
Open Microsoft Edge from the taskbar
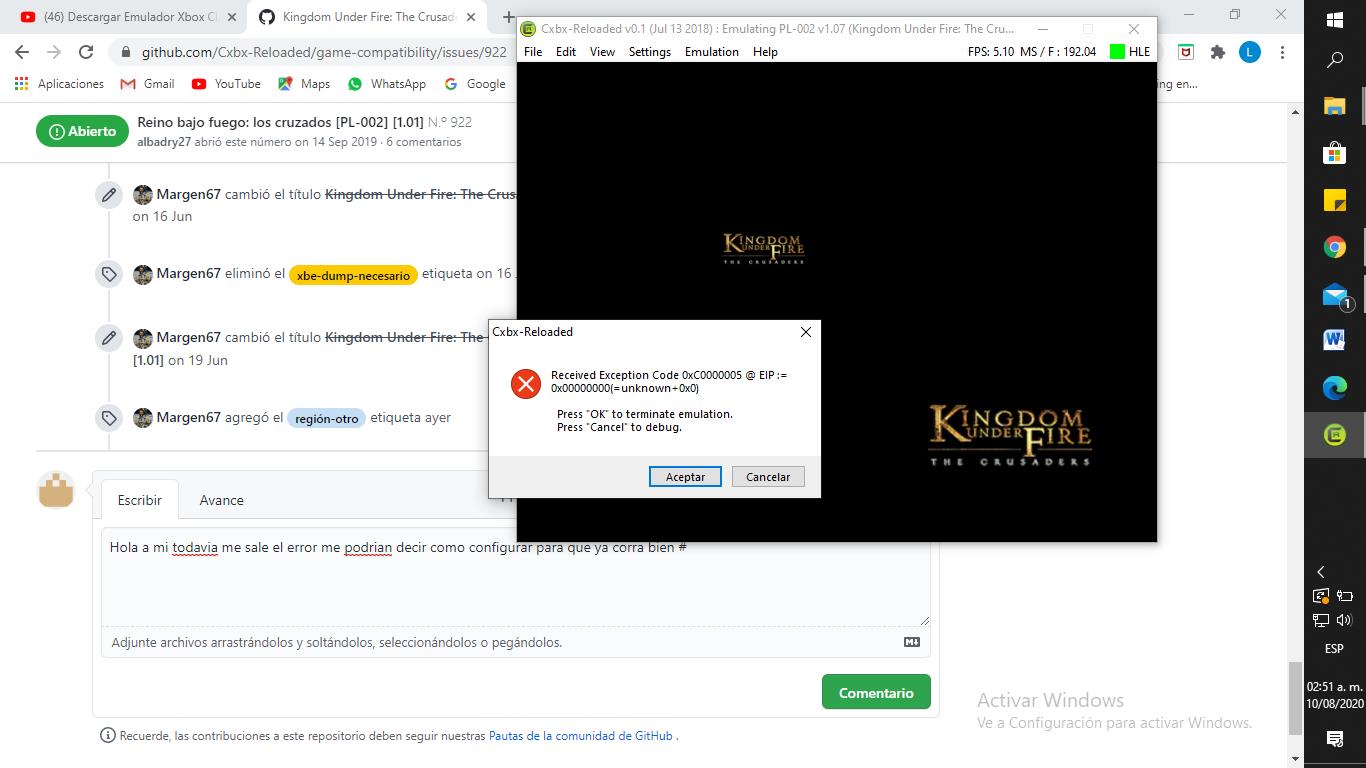pyautogui.click(x=1334, y=387)
